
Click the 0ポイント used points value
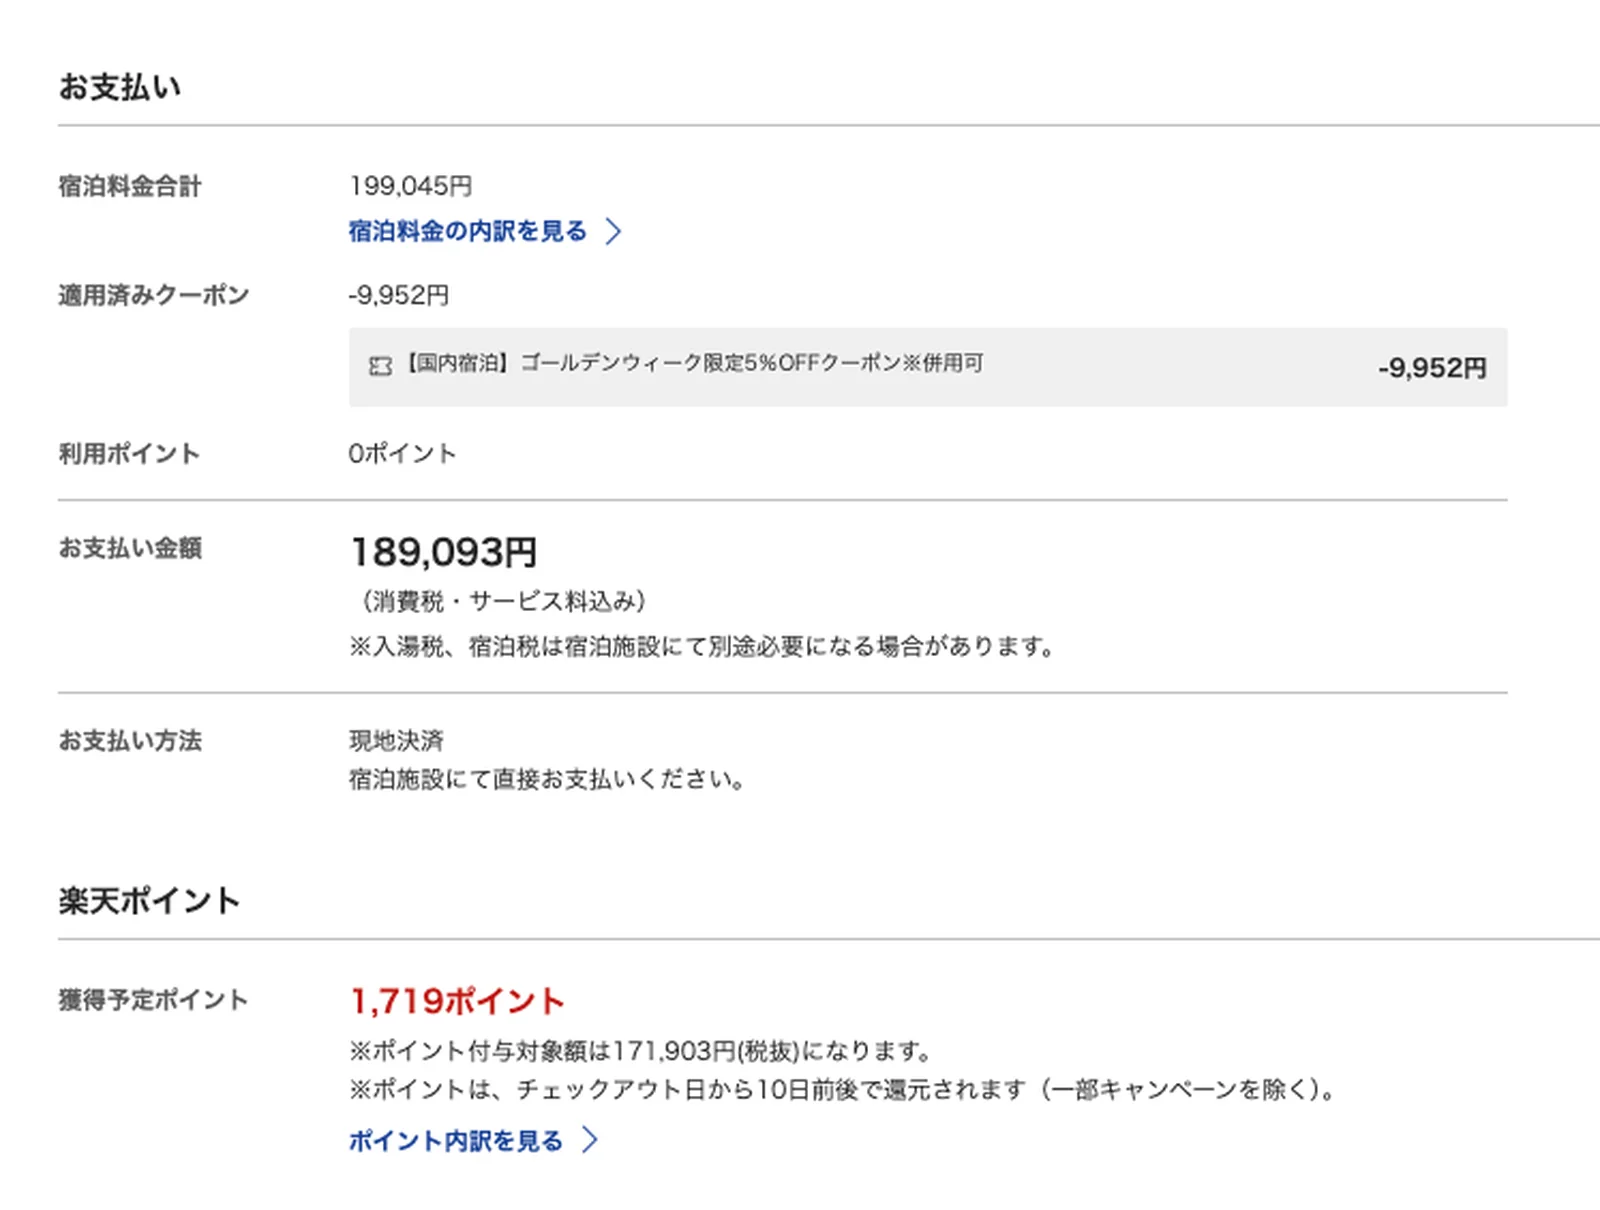coord(402,454)
